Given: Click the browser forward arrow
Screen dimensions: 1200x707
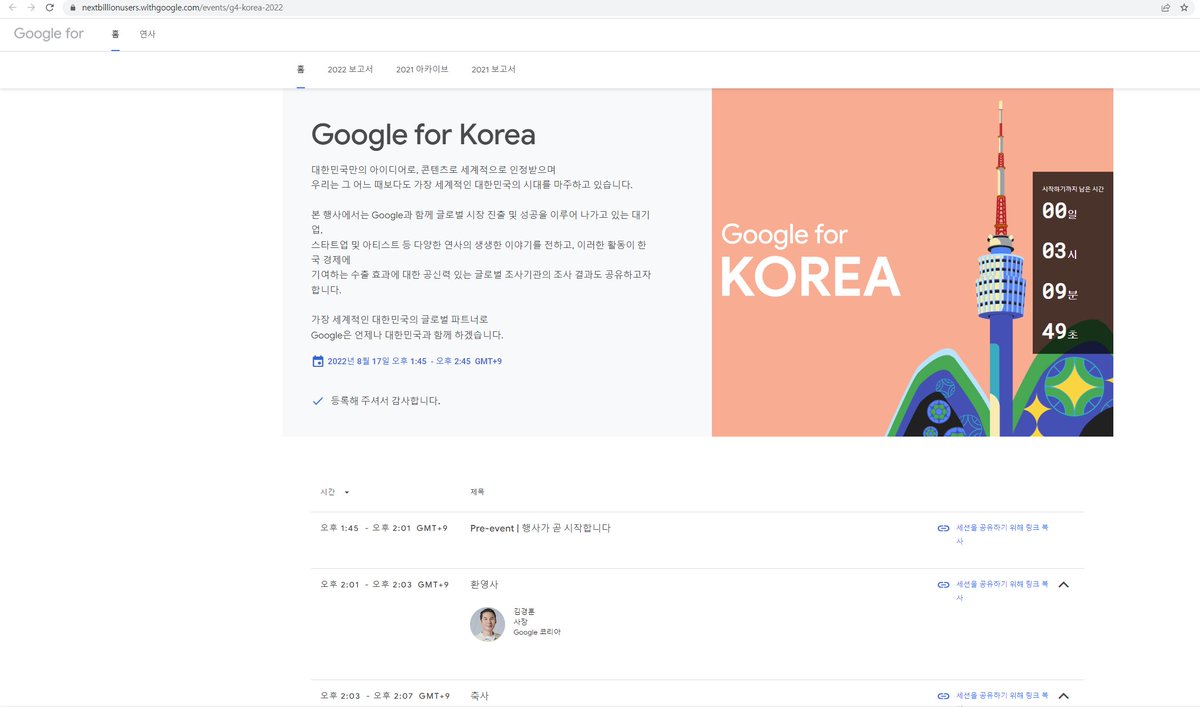Looking at the screenshot, I should (30, 7).
